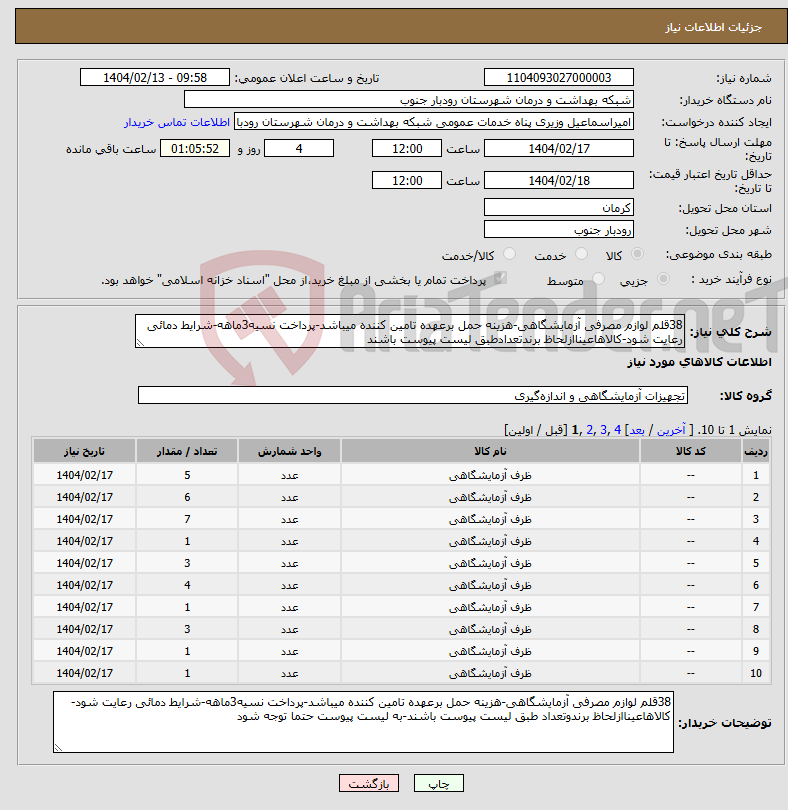This screenshot has height=810, width=788.
Task: Click item name in row 8
Action: (x=490, y=629)
